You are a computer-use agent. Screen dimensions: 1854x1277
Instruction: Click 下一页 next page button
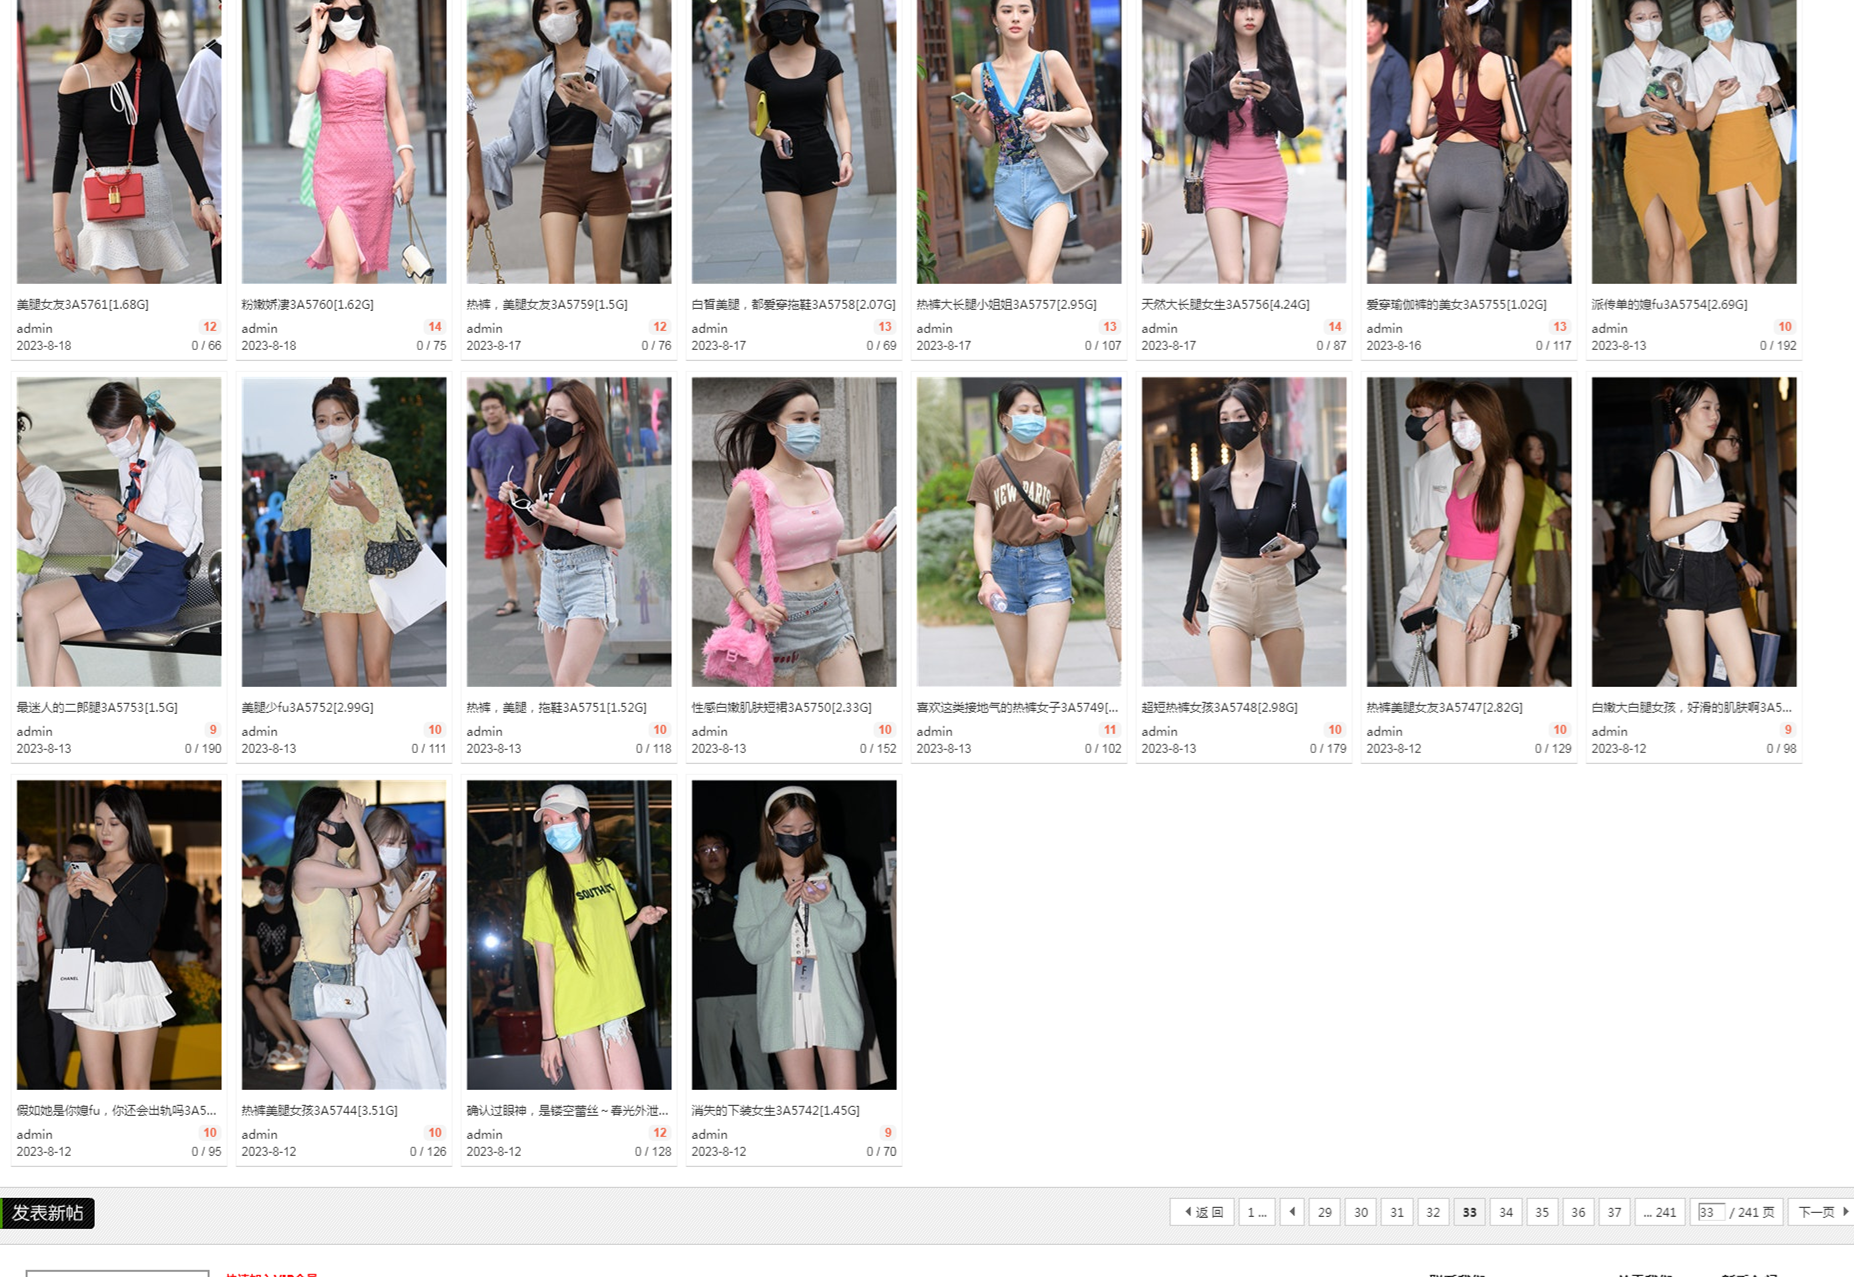[x=1821, y=1212]
